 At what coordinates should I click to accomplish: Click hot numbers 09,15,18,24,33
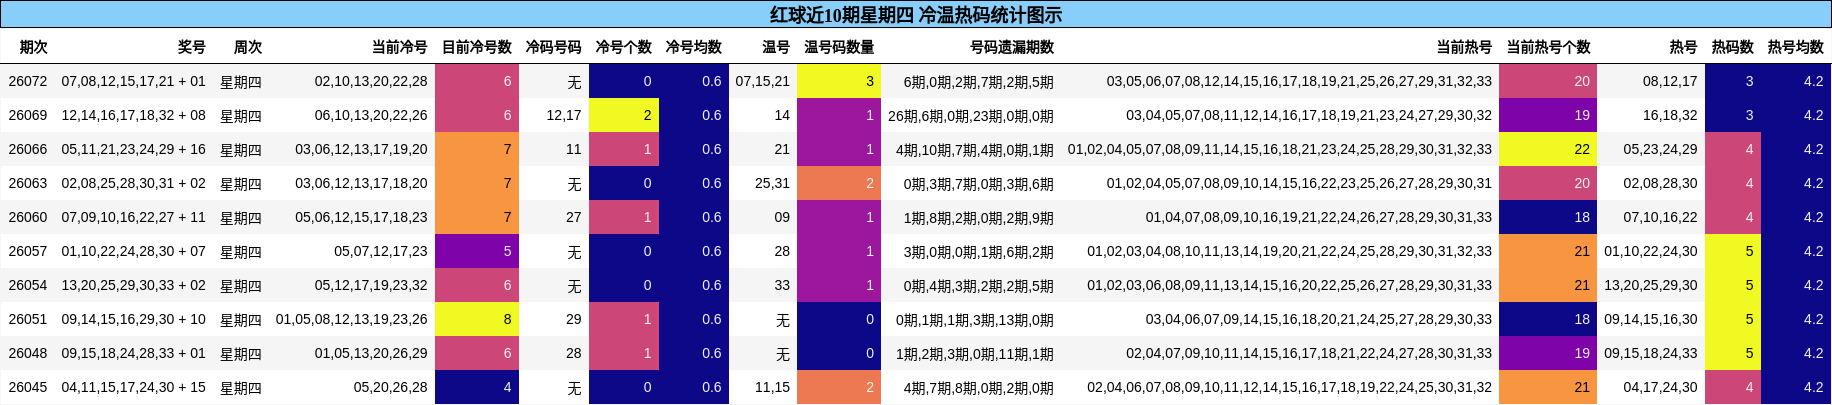click(x=1651, y=353)
